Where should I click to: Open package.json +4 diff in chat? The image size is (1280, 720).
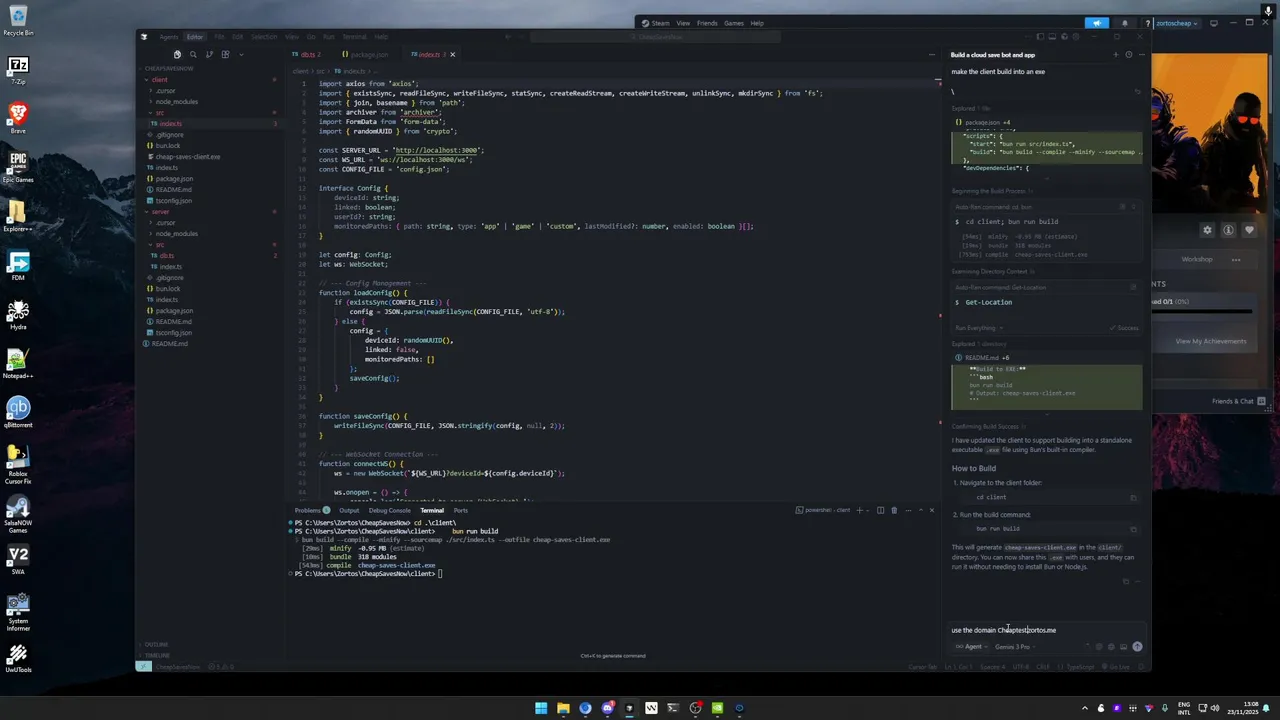pyautogui.click(x=983, y=122)
